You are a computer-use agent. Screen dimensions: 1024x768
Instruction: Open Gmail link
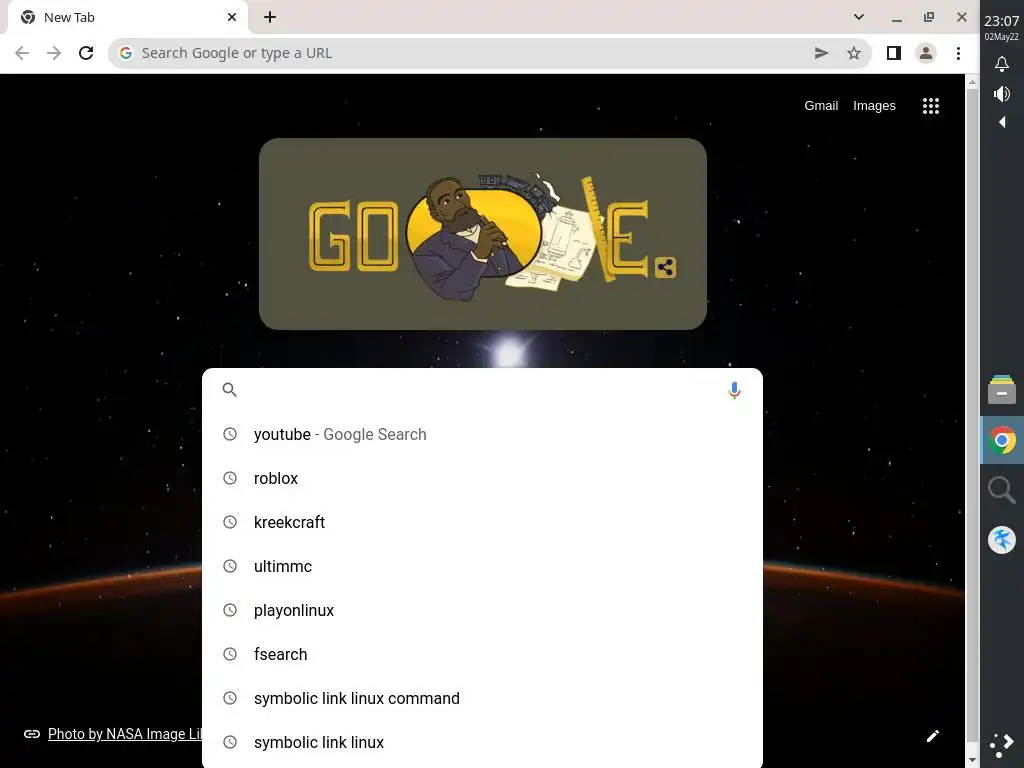click(821, 106)
